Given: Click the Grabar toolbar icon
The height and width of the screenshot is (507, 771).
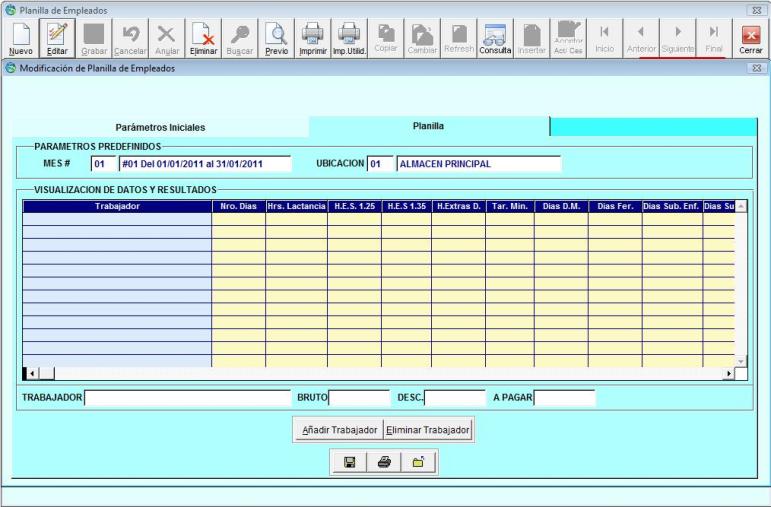Looking at the screenshot, I should pos(93,39).
